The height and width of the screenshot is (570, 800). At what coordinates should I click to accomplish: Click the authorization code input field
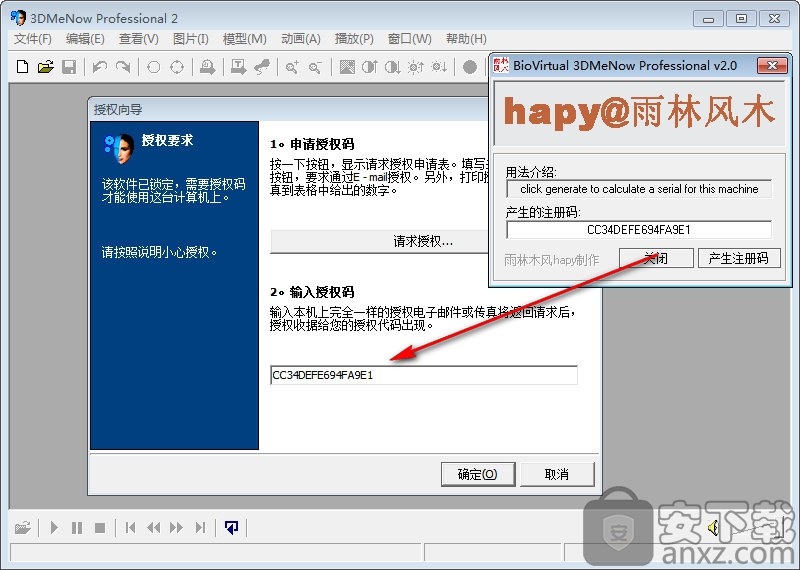424,375
